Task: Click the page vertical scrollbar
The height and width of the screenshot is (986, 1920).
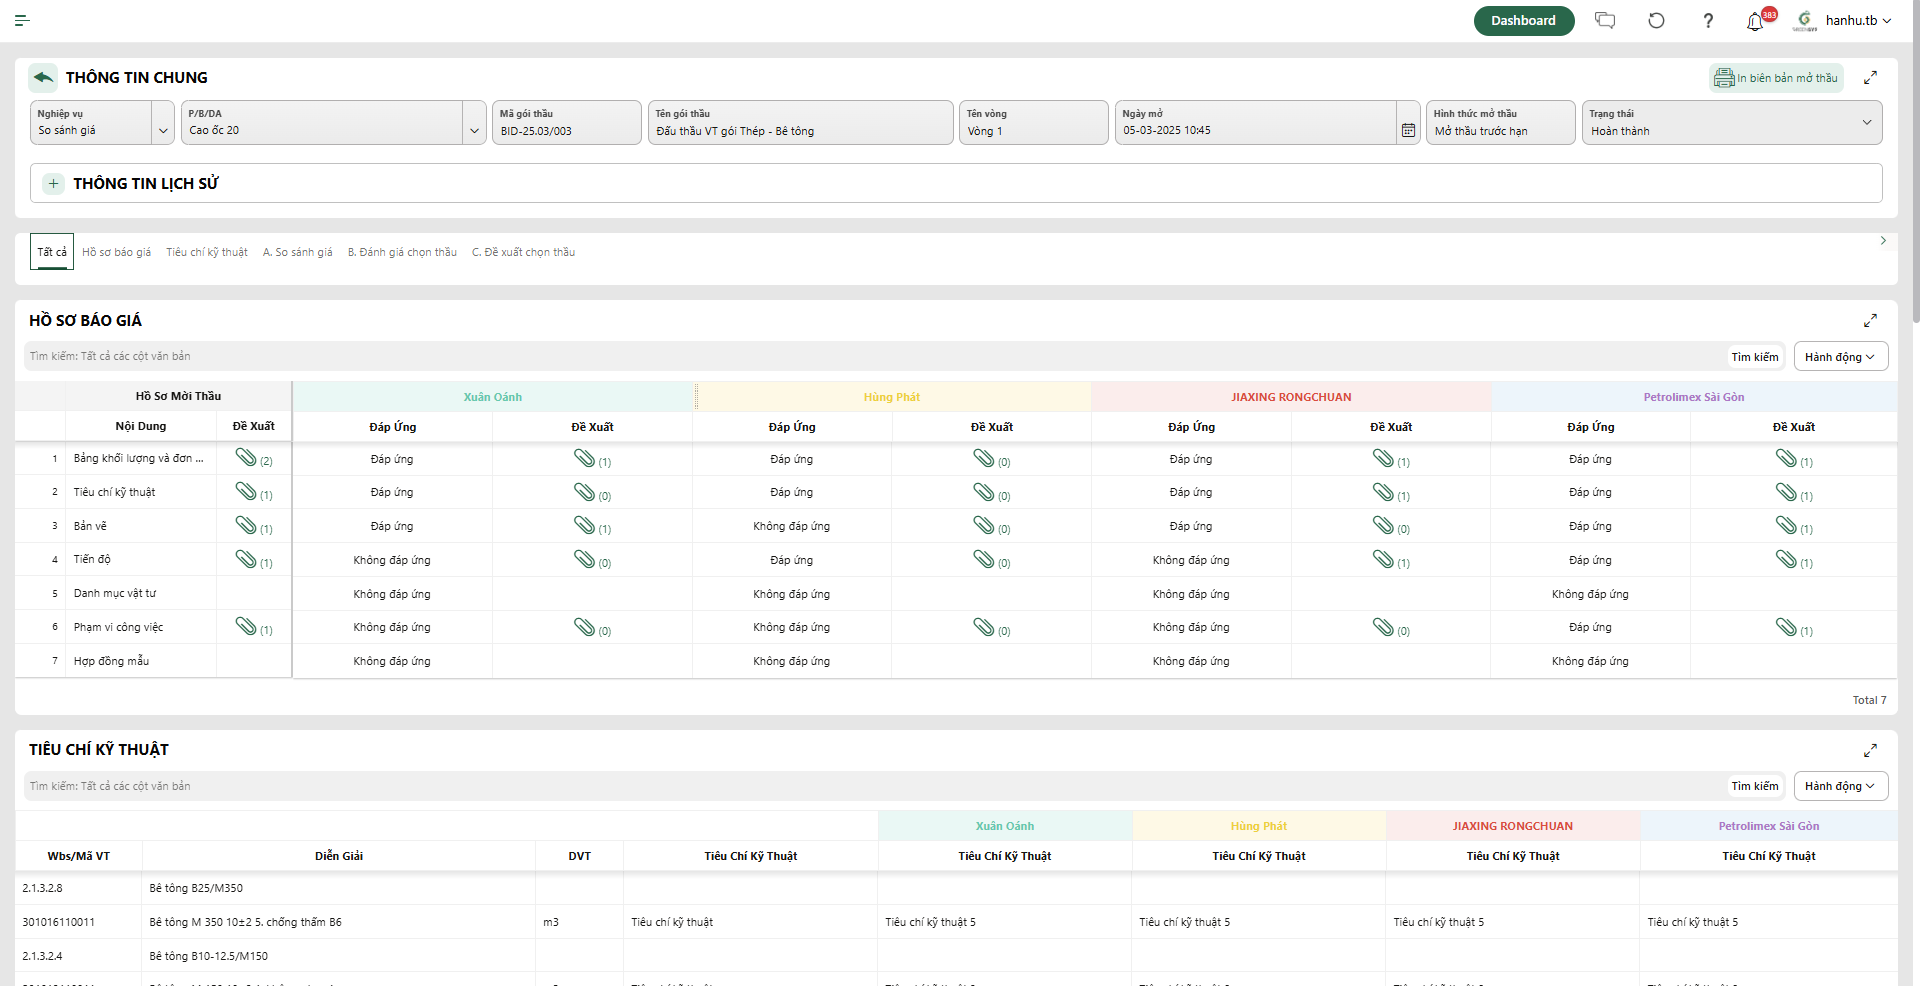Action: point(1915,160)
